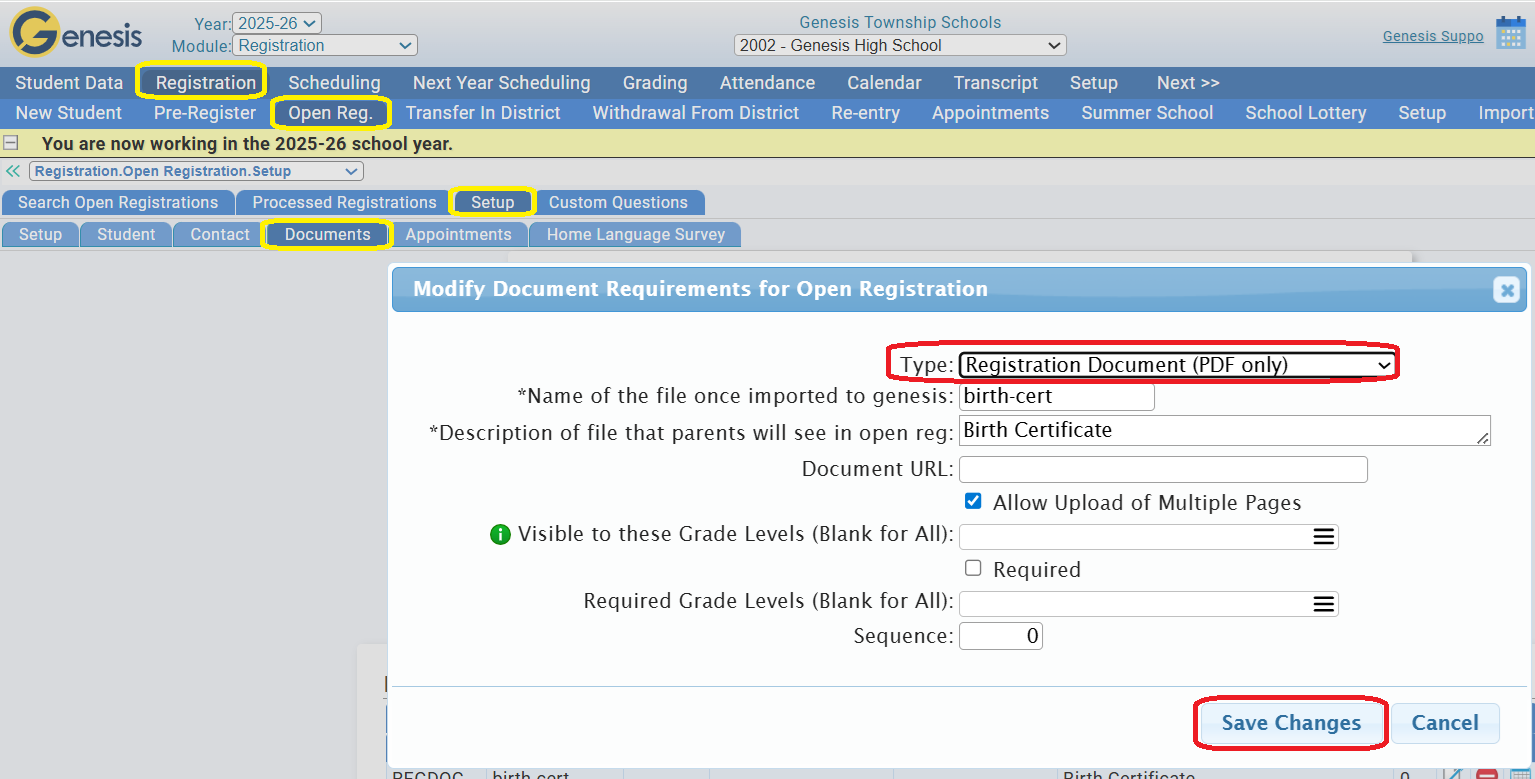Open the document Type dropdown

point(1177,365)
